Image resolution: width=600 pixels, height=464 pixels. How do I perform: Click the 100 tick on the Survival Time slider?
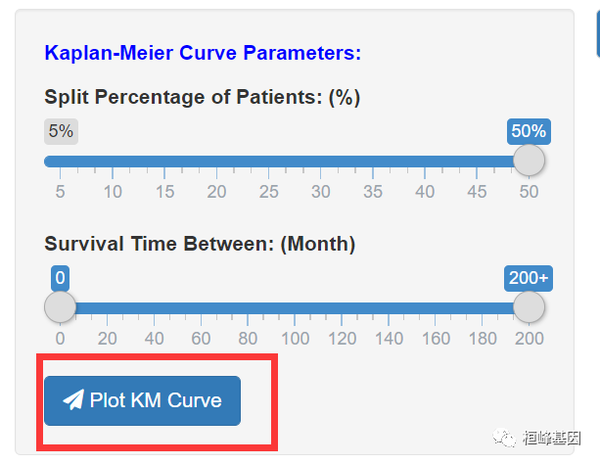[294, 308]
